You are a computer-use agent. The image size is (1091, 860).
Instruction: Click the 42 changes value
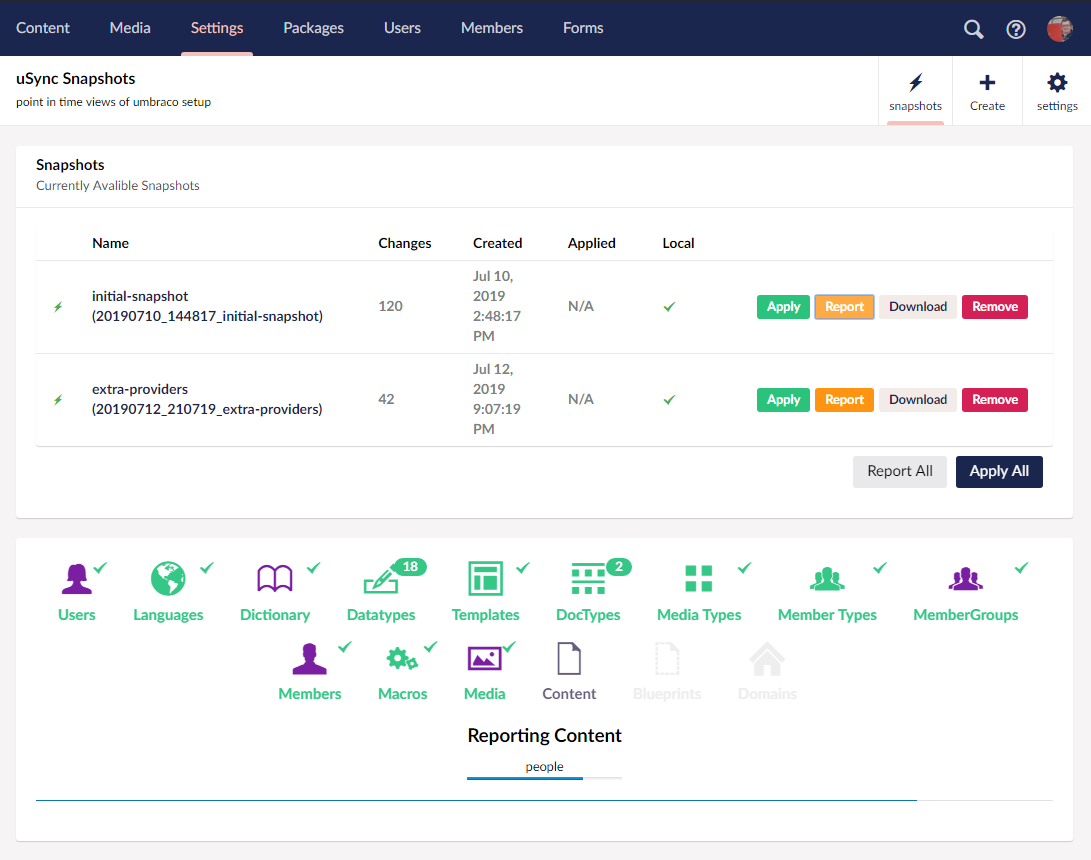[x=386, y=400]
